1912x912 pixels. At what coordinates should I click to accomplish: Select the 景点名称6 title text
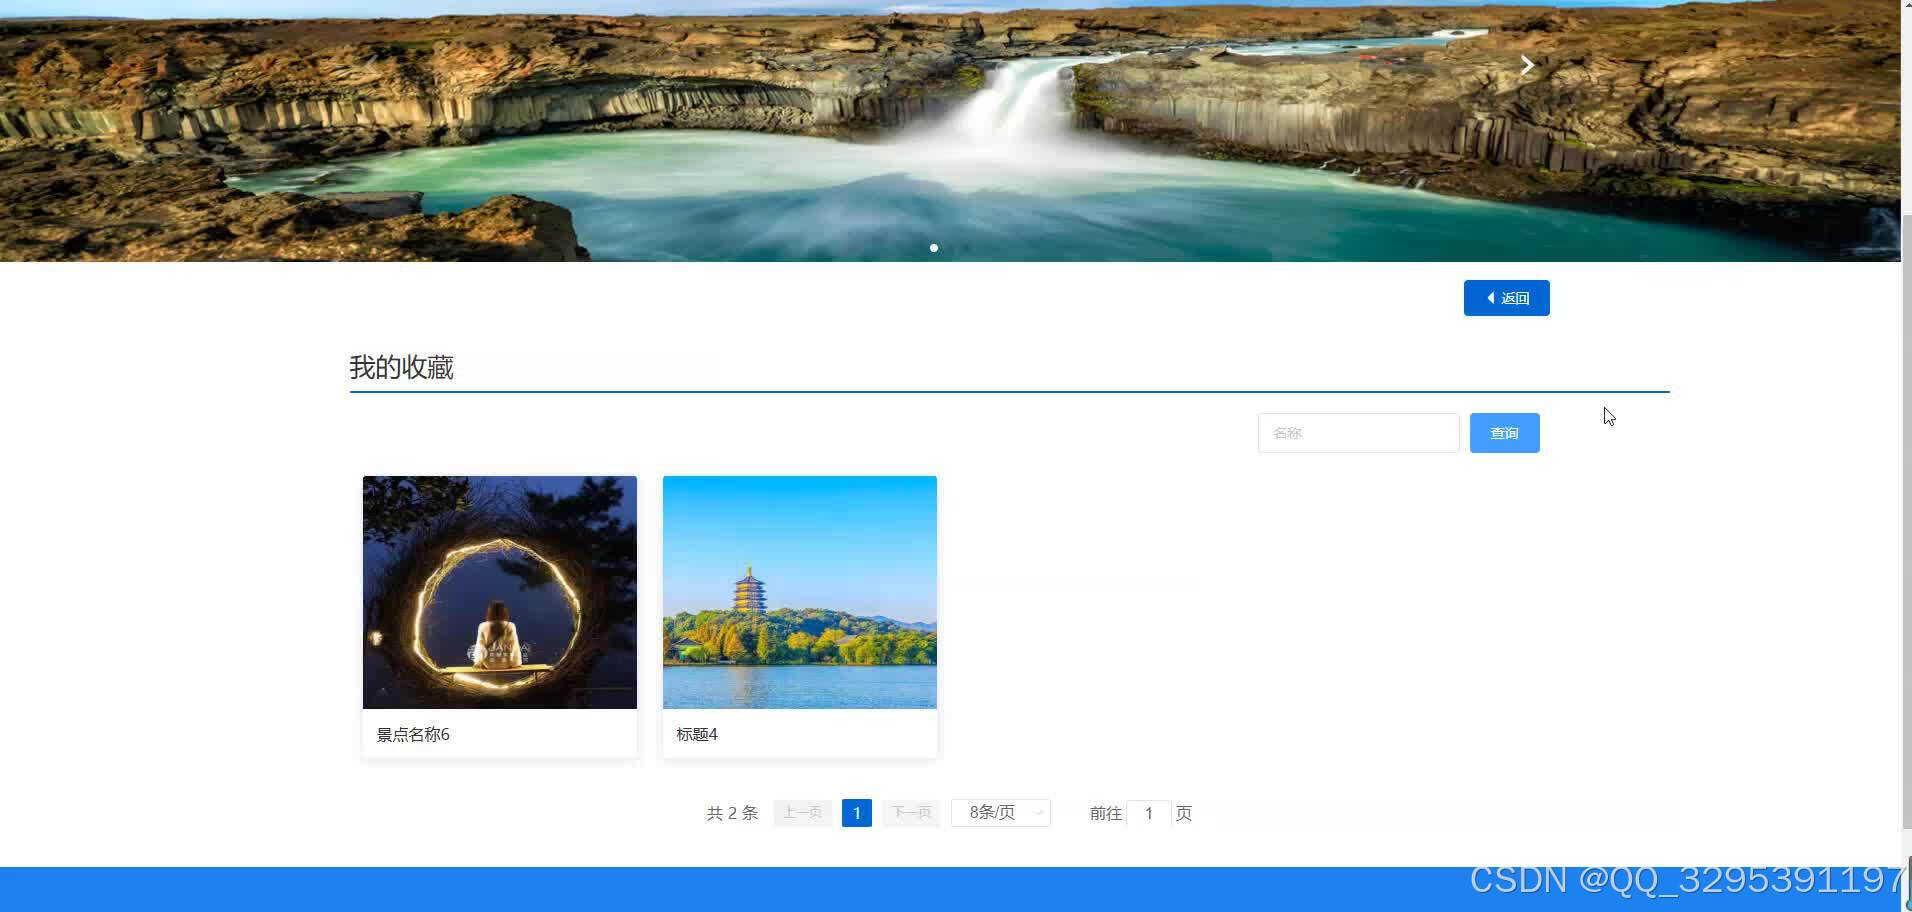coord(413,734)
